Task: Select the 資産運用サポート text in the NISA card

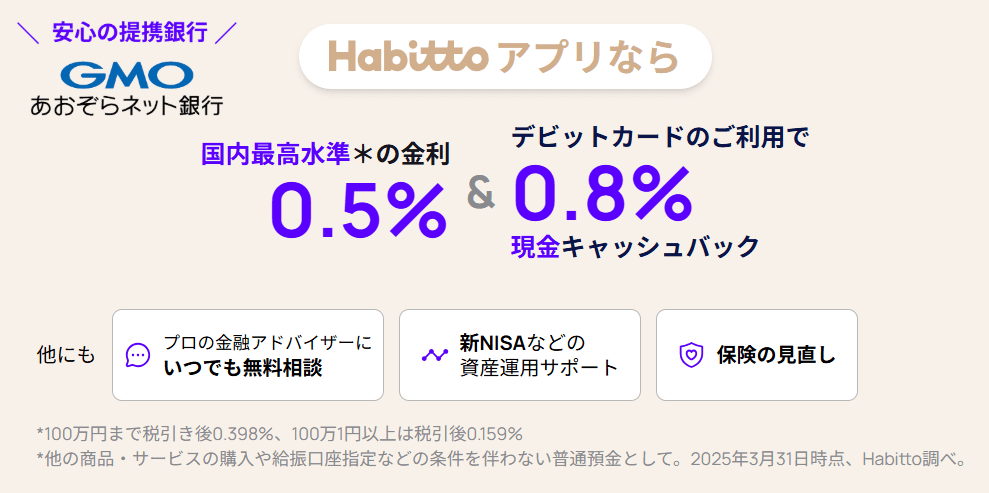Action: [540, 367]
